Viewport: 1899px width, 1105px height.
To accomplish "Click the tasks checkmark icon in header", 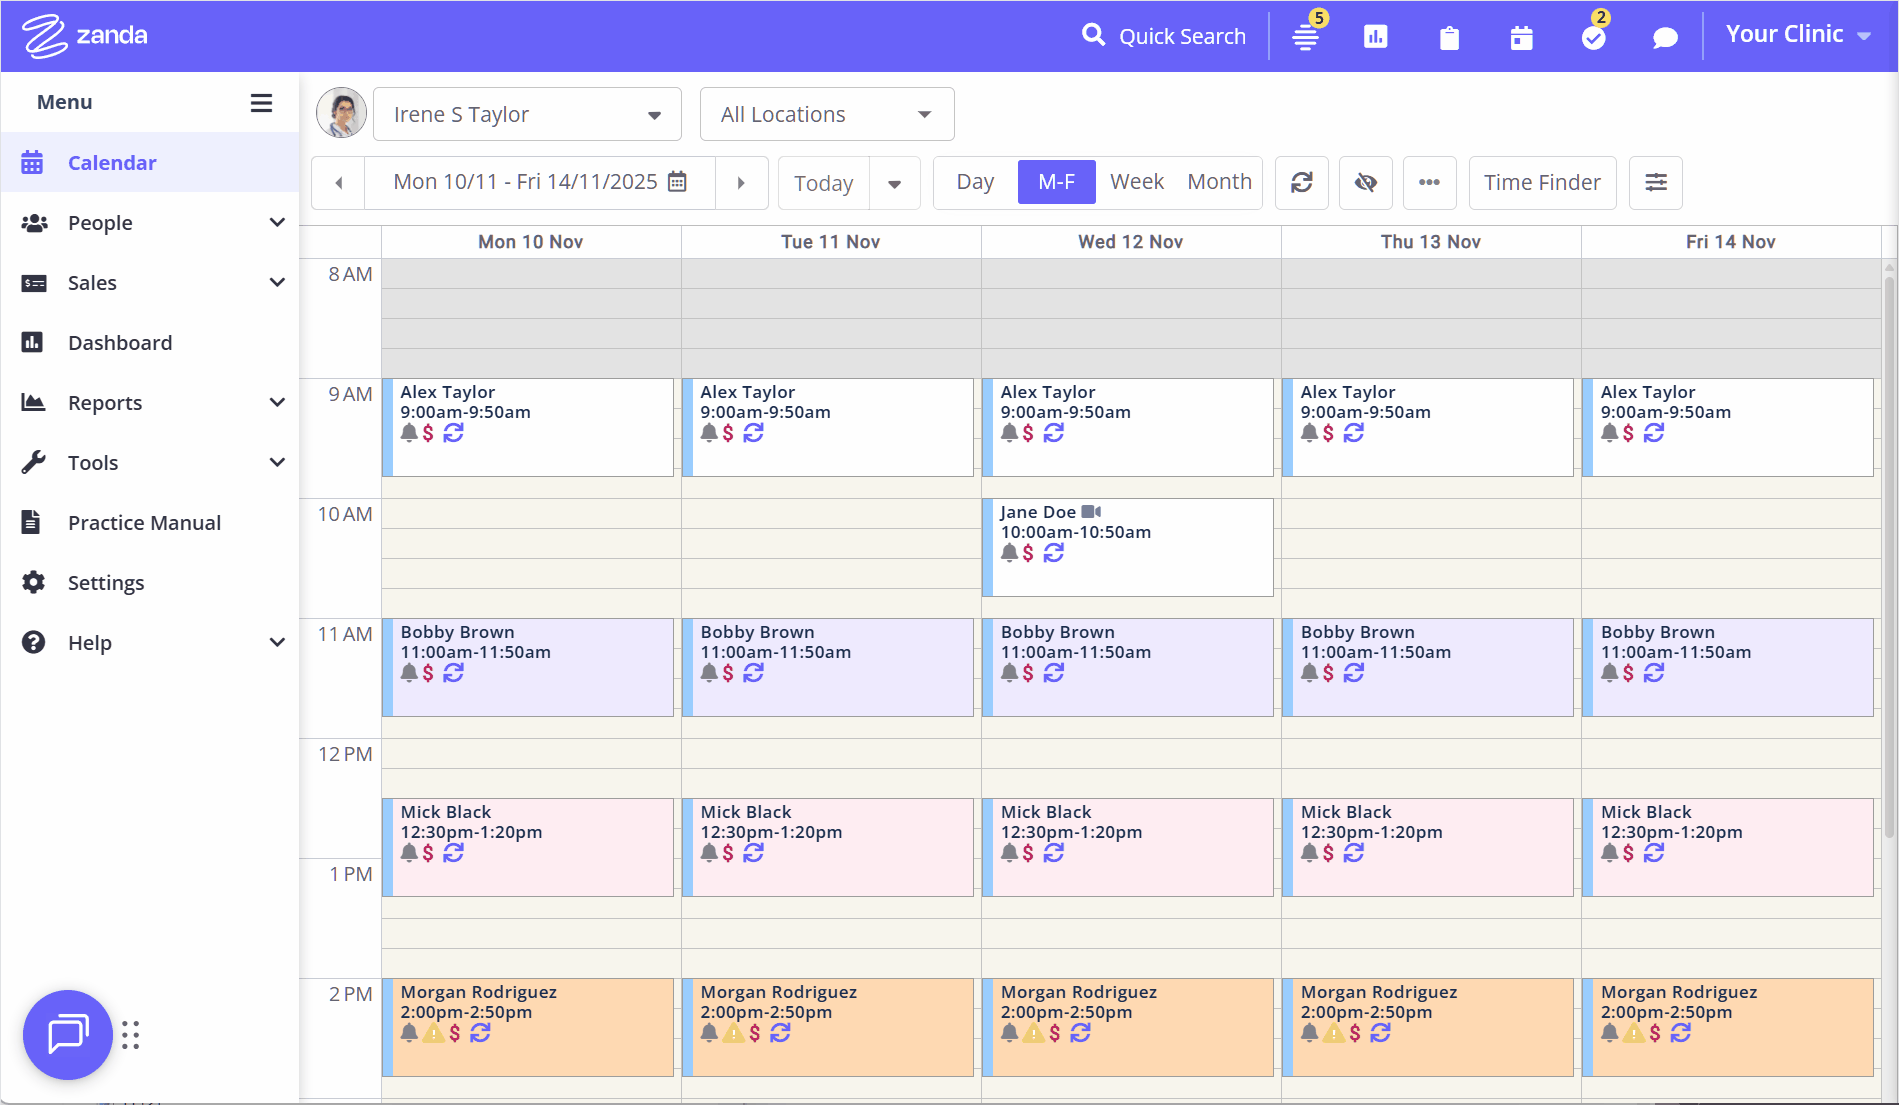I will [1593, 38].
